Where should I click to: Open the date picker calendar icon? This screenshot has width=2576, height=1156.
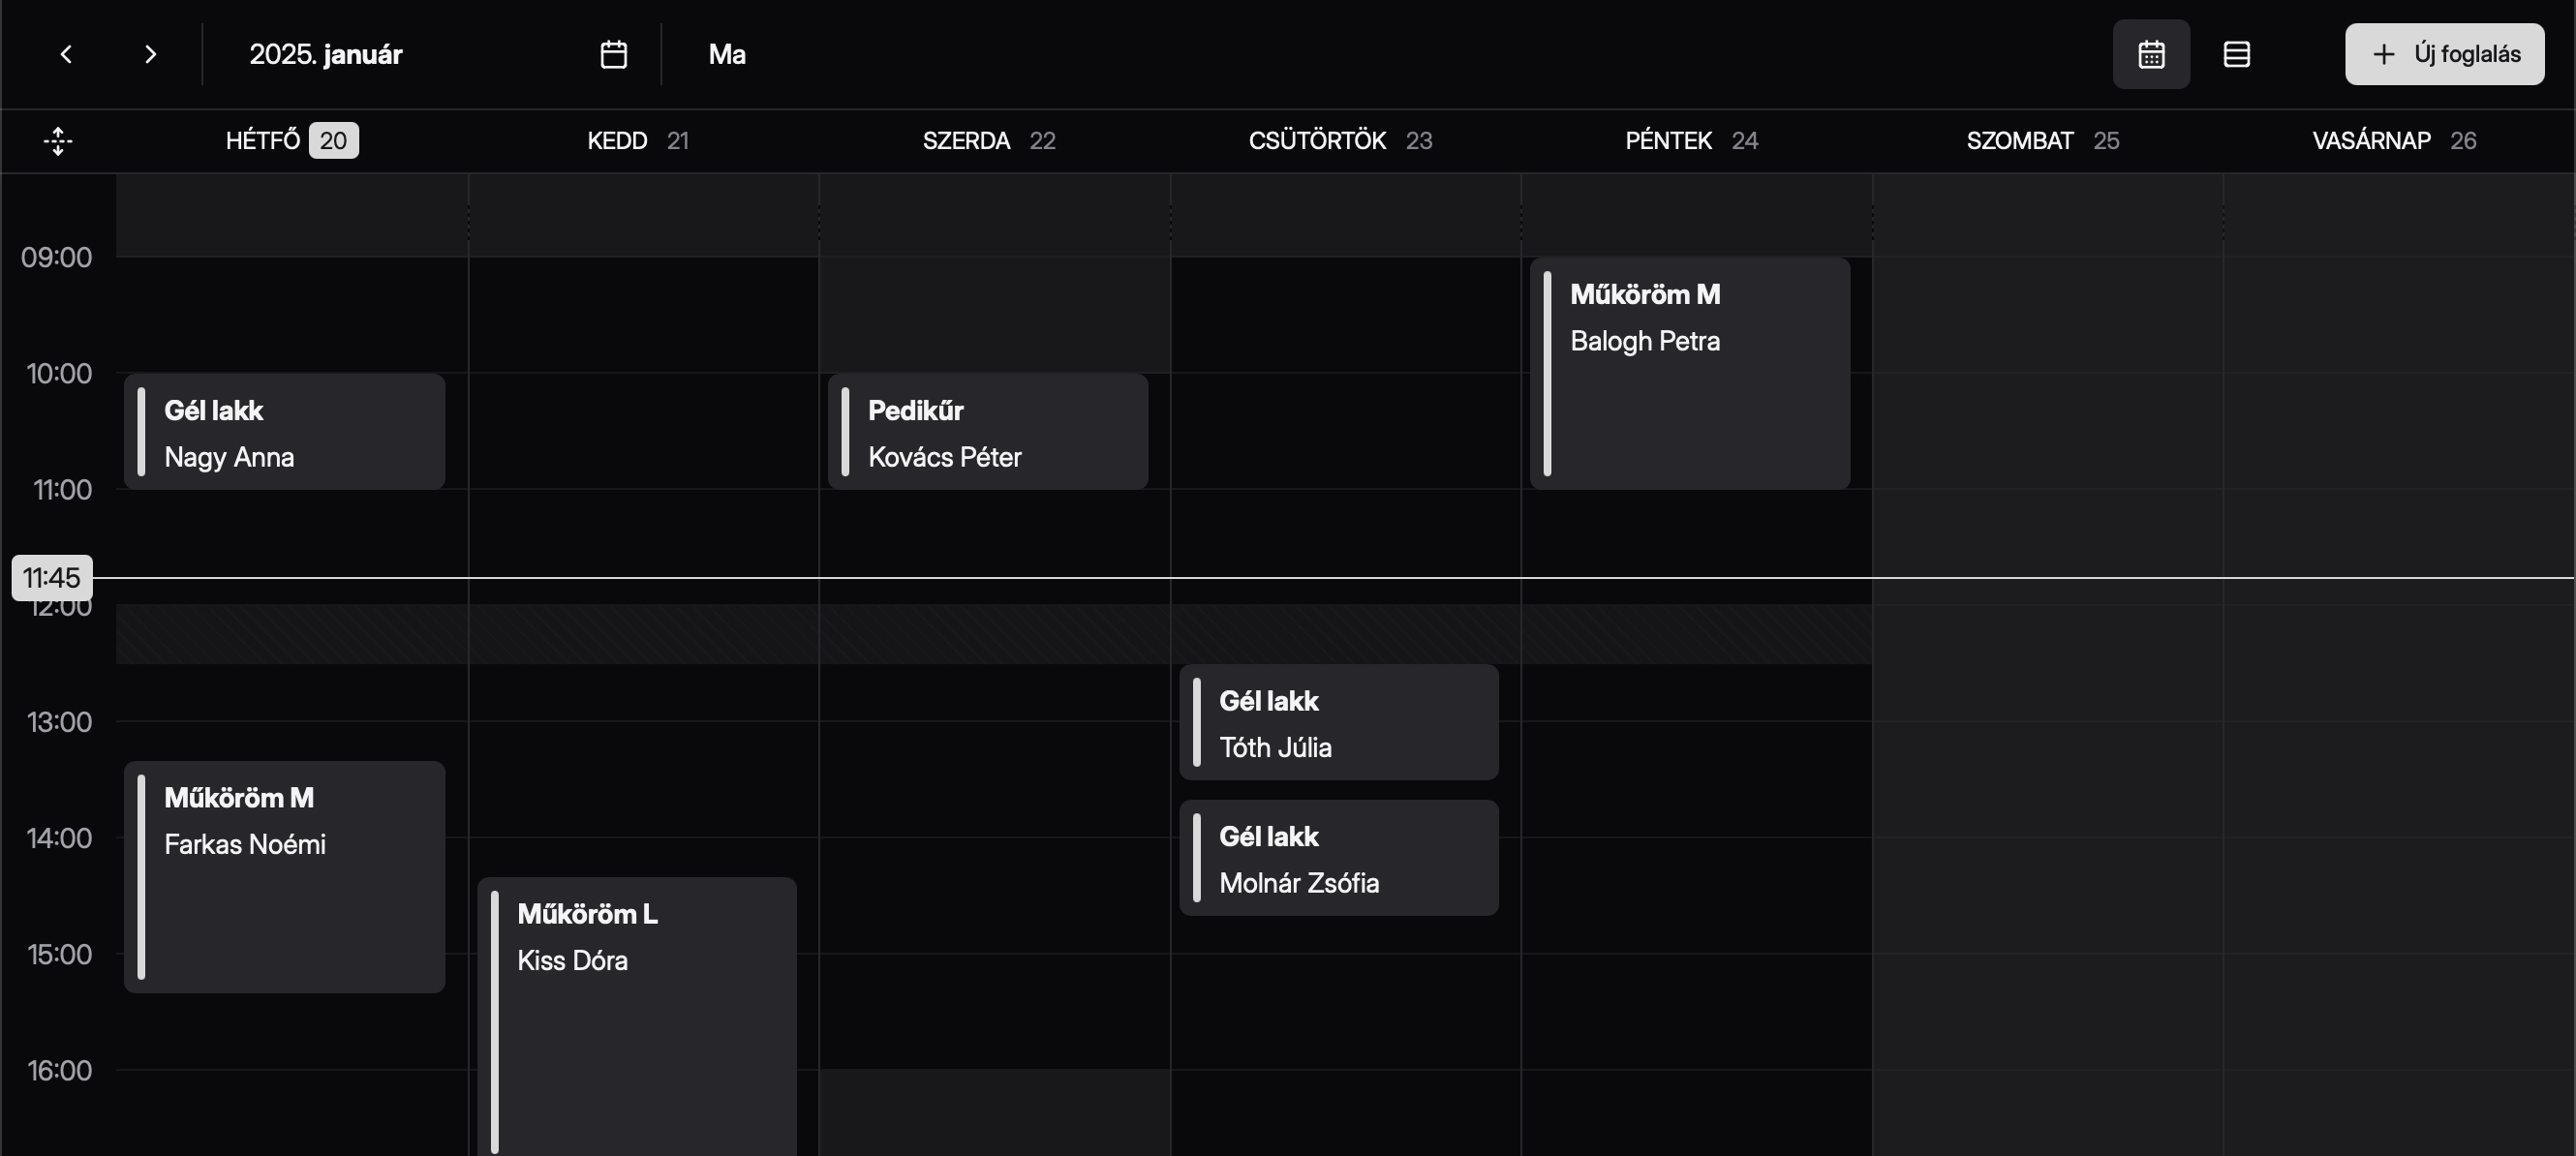[613, 54]
